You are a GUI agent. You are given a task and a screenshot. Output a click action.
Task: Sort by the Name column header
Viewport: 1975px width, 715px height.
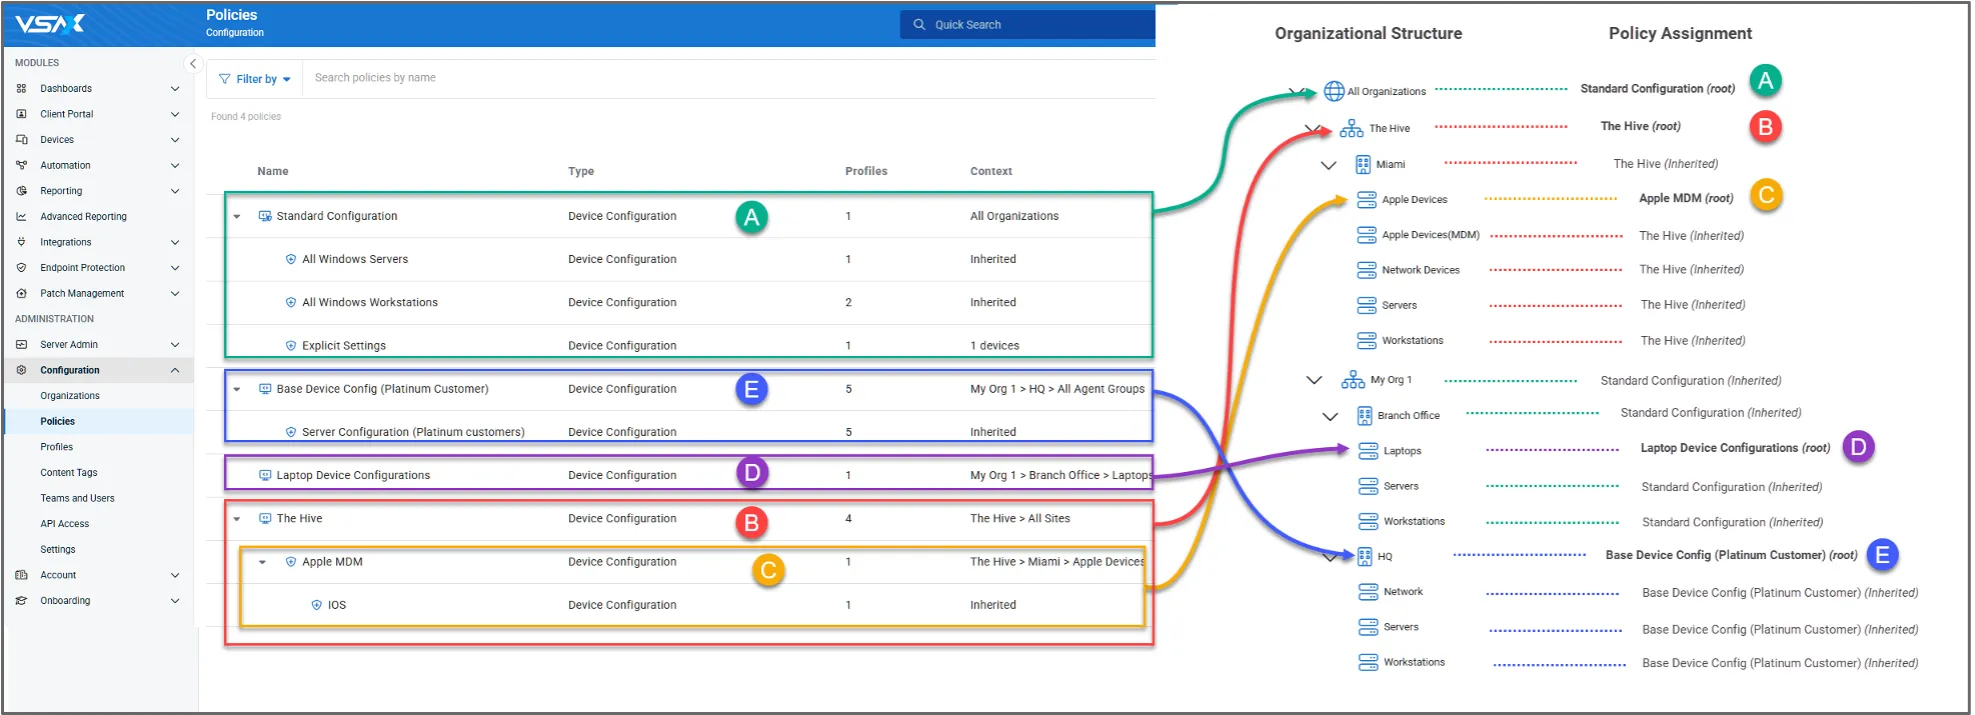(273, 172)
